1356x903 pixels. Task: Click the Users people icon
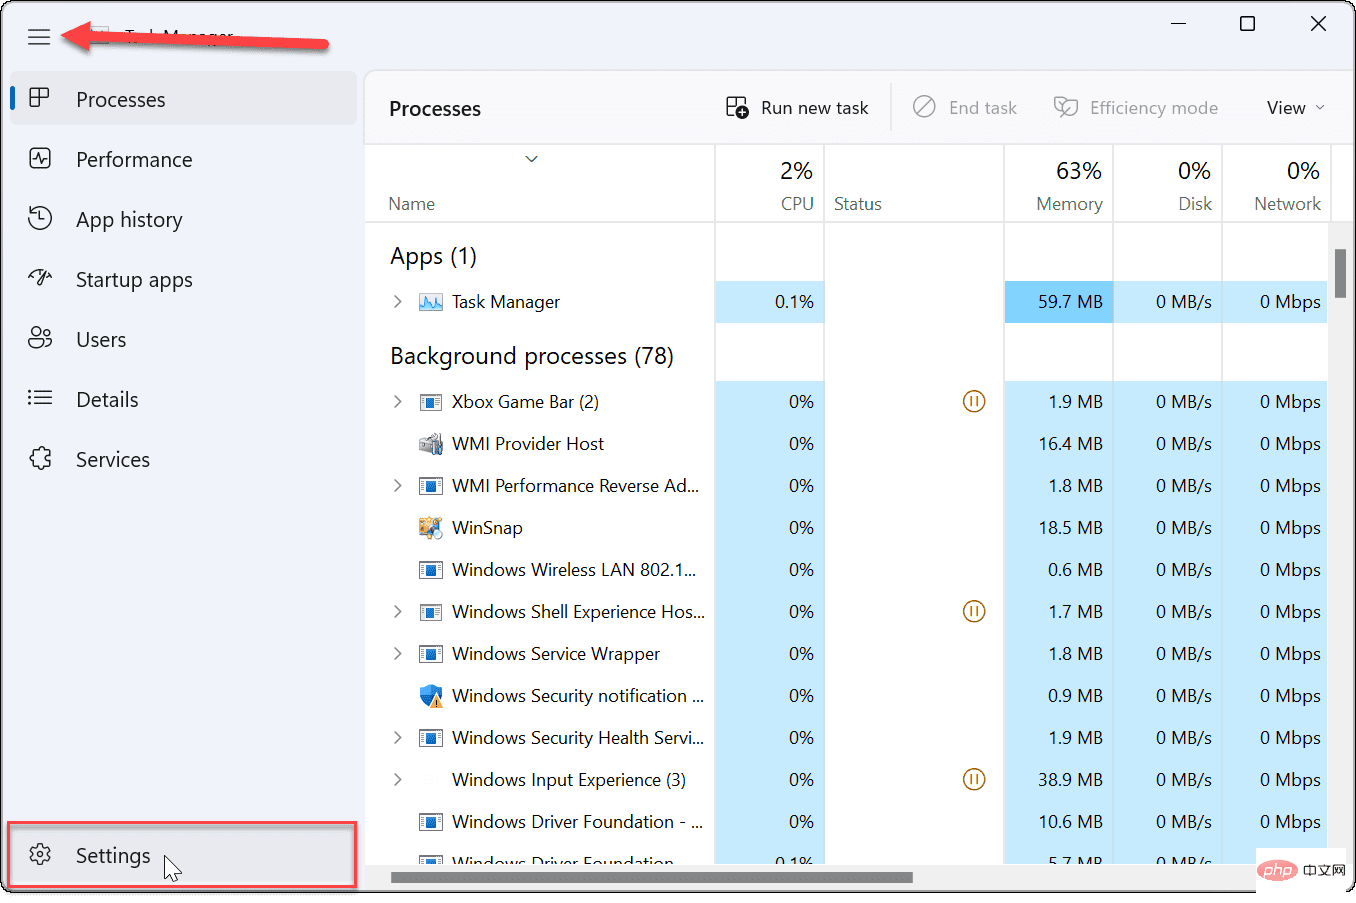tap(40, 338)
